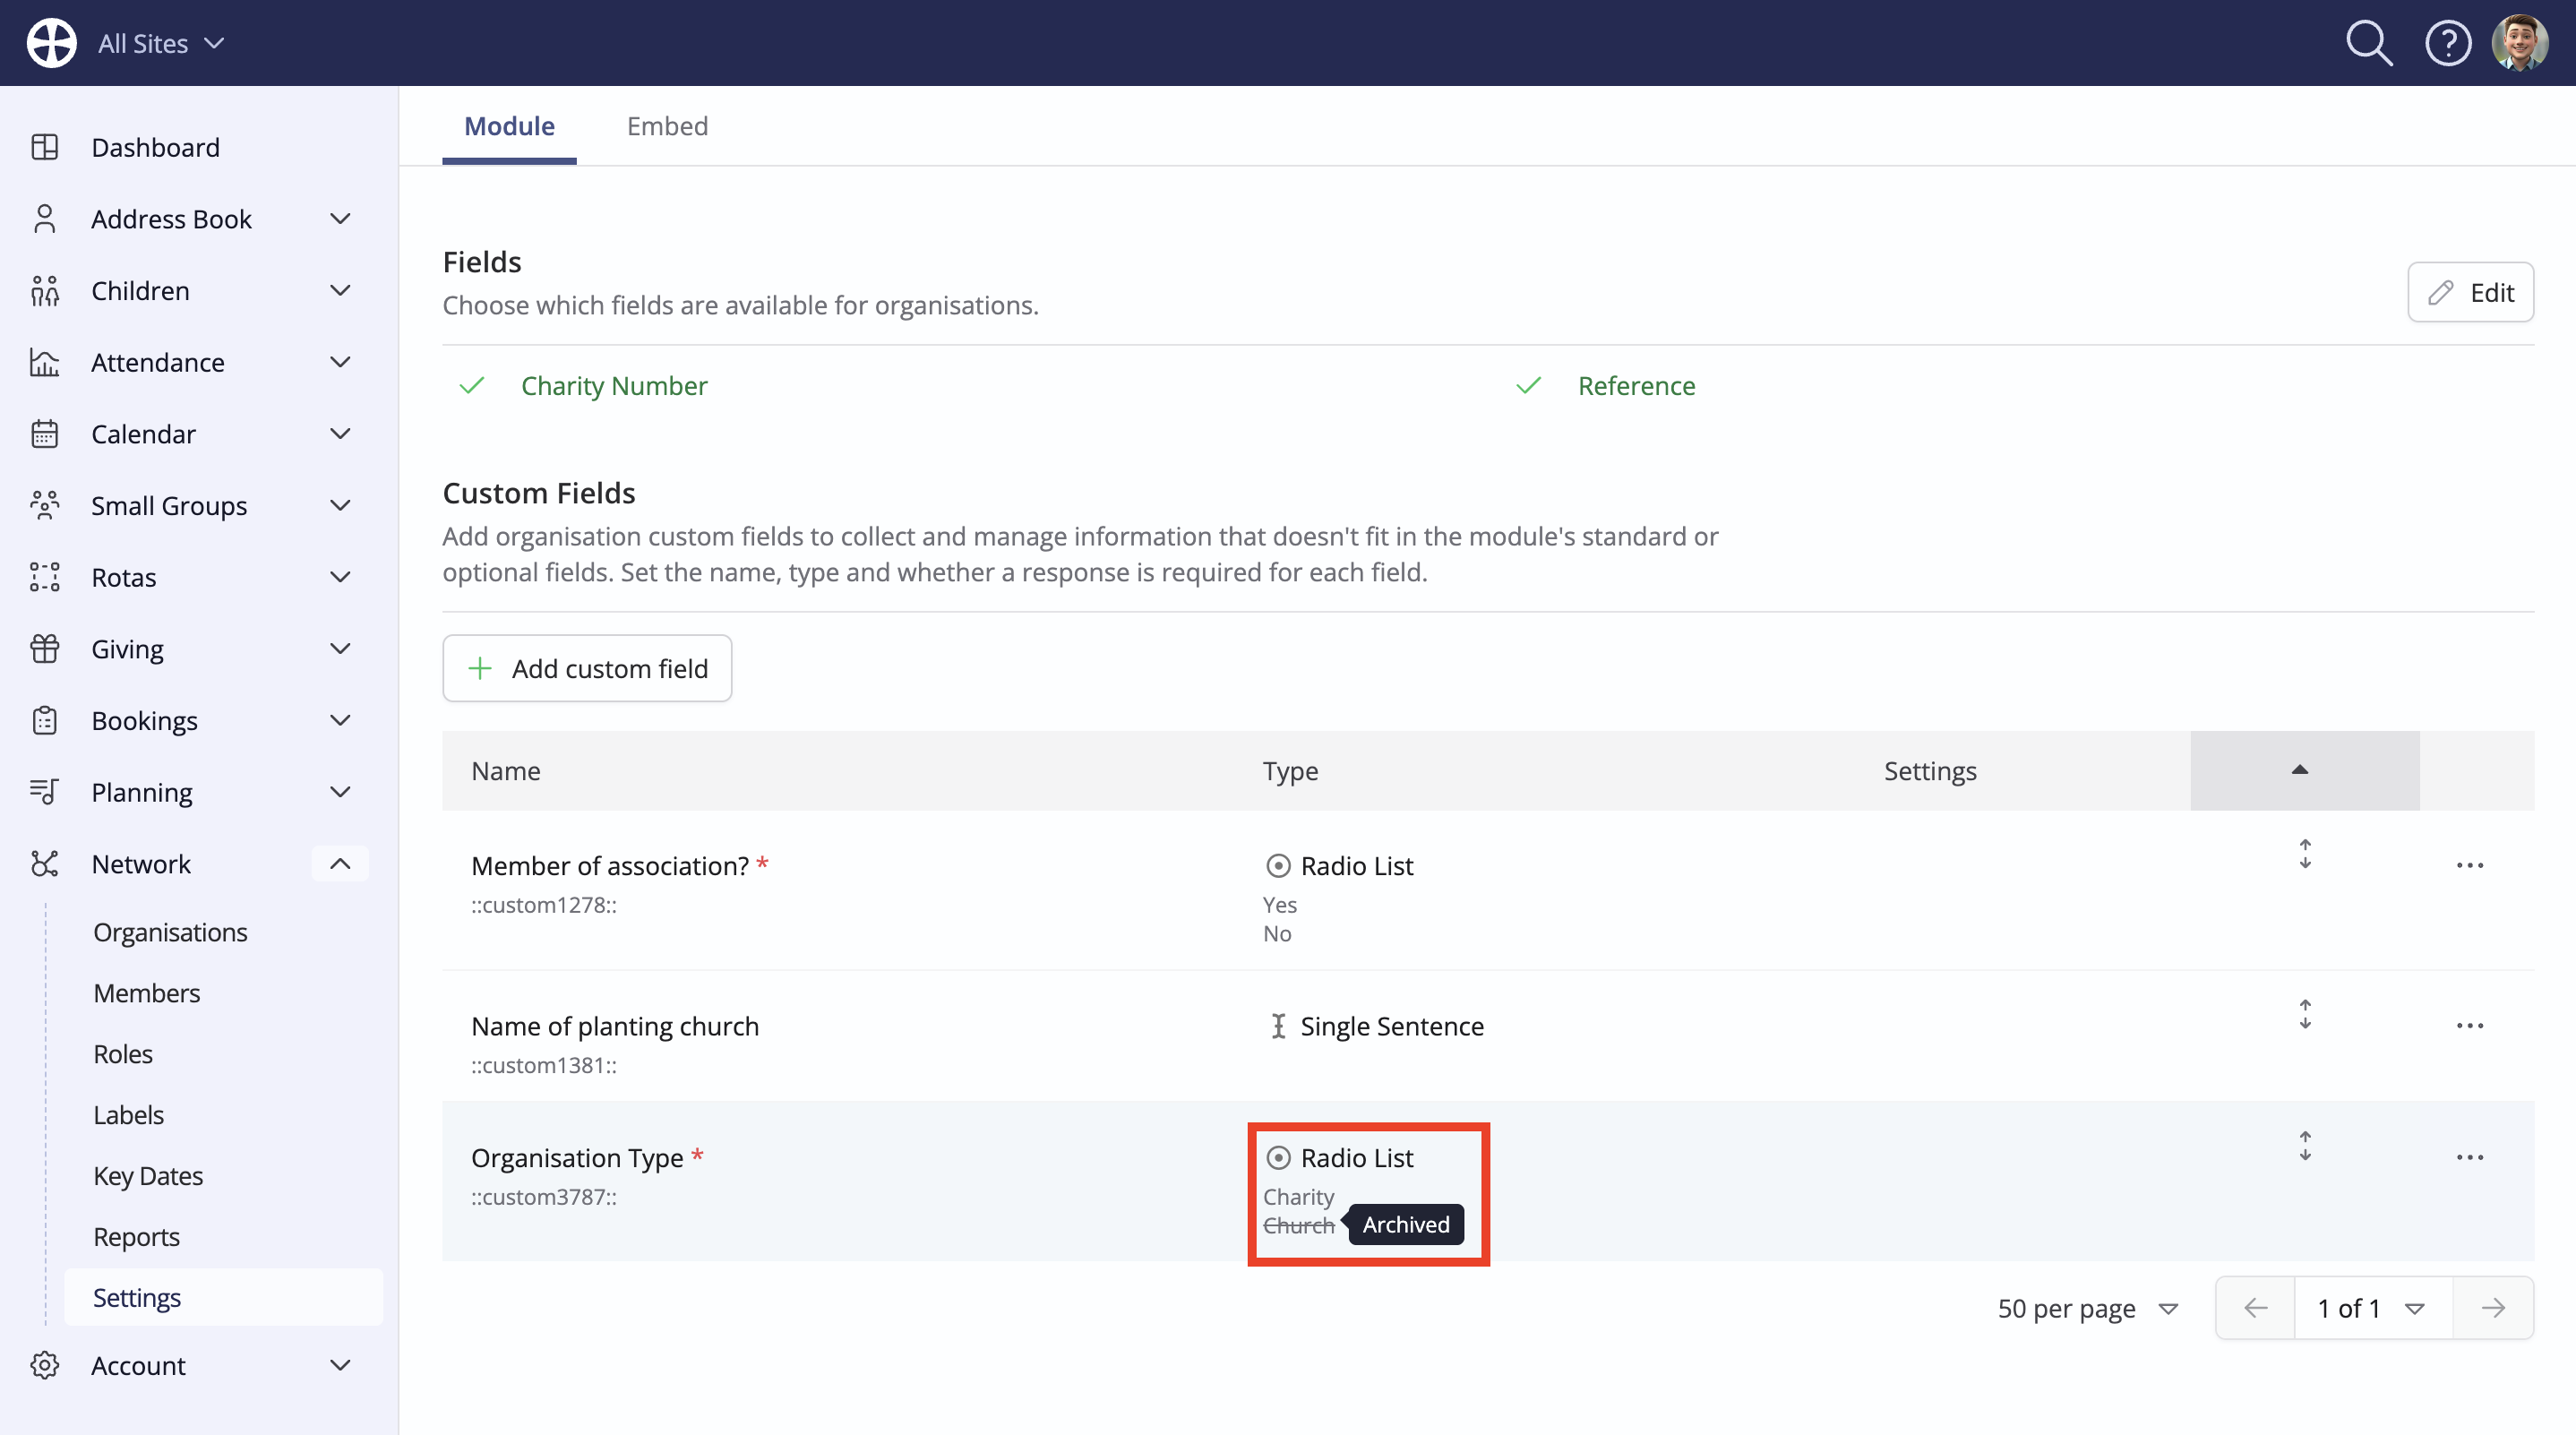
Task: Switch to the Embed tab
Action: point(667,126)
